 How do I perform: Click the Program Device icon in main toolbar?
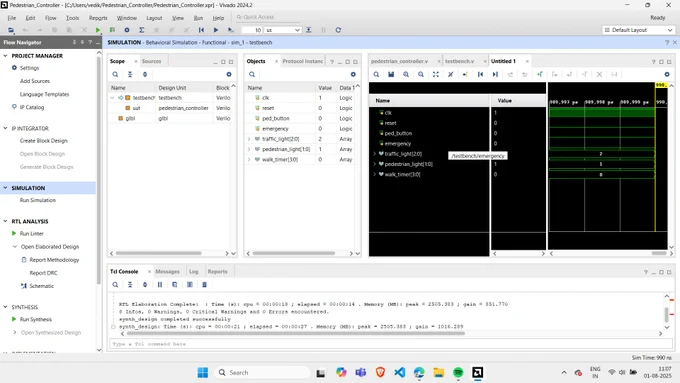(x=112, y=30)
